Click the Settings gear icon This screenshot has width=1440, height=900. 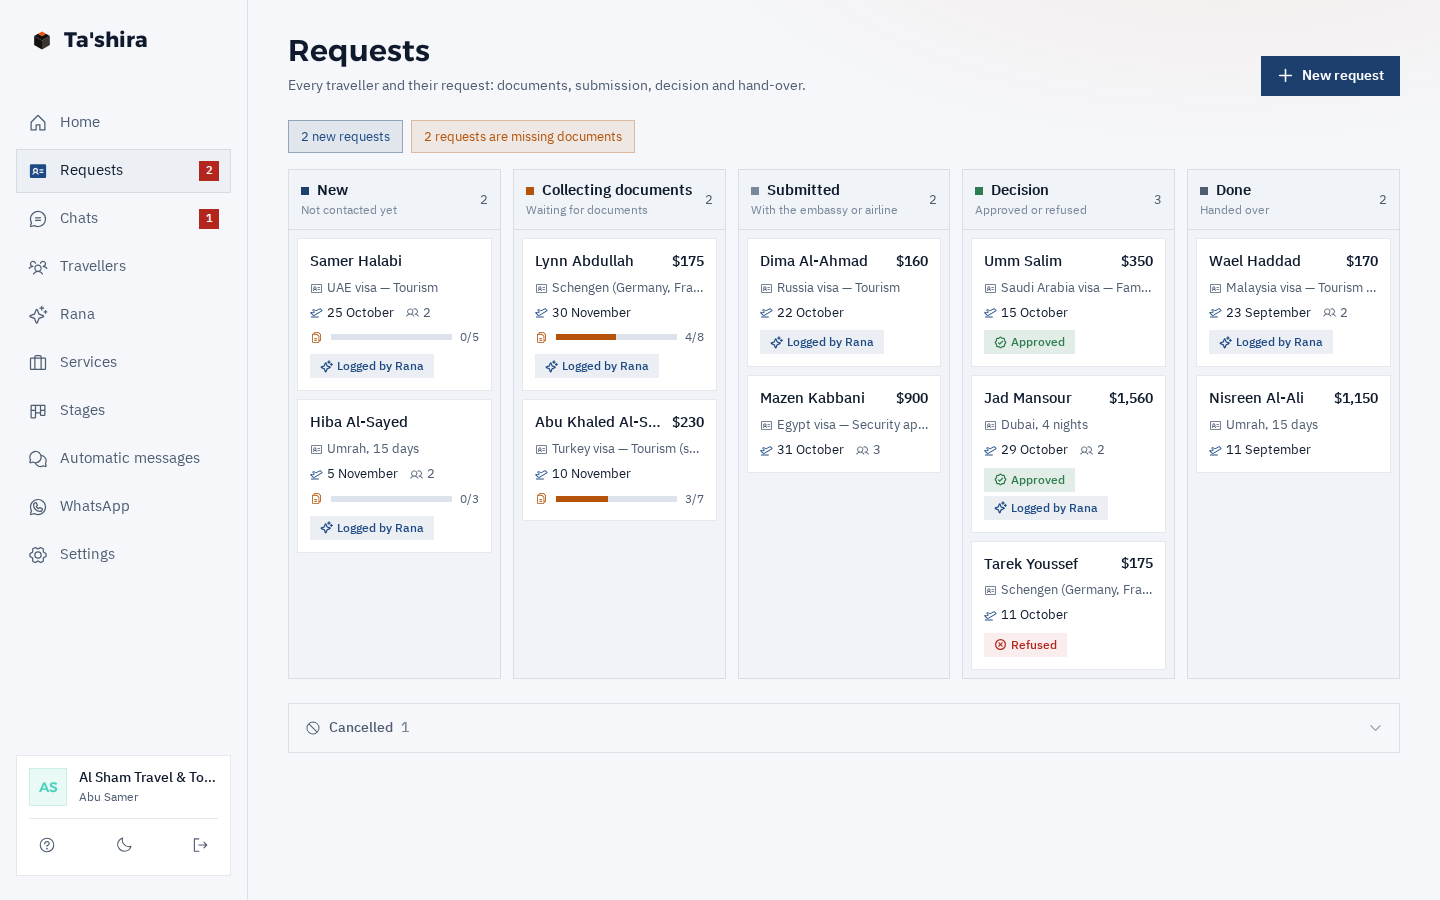pyautogui.click(x=38, y=555)
